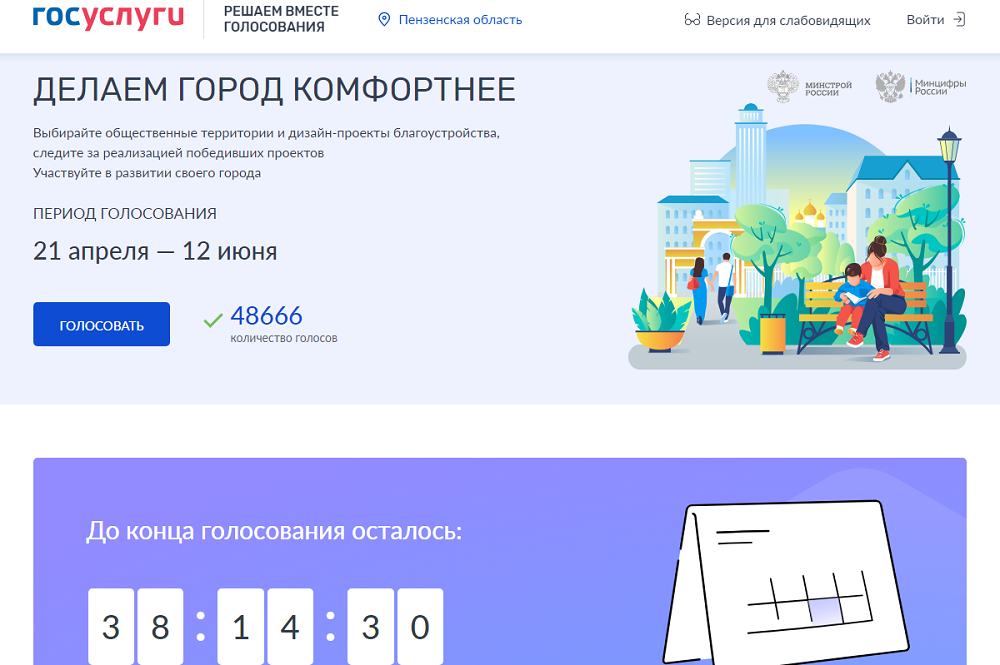The image size is (1000, 665).
Task: Open Версия для слабовидящих
Action: tap(788, 20)
